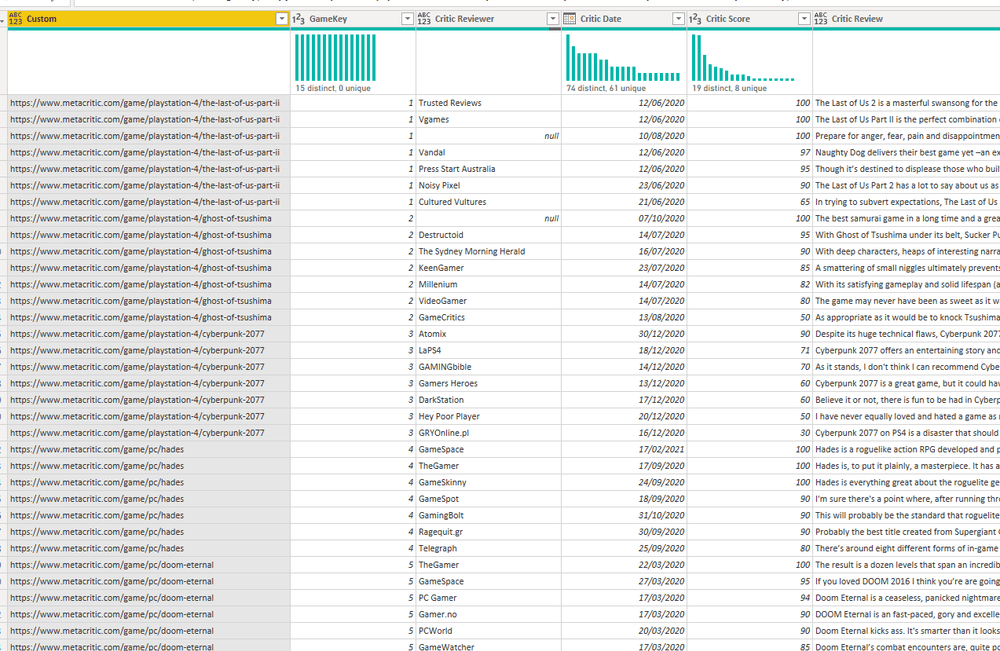Select the Telegraph reviewer cell
The image size is (1000, 651).
[489, 549]
